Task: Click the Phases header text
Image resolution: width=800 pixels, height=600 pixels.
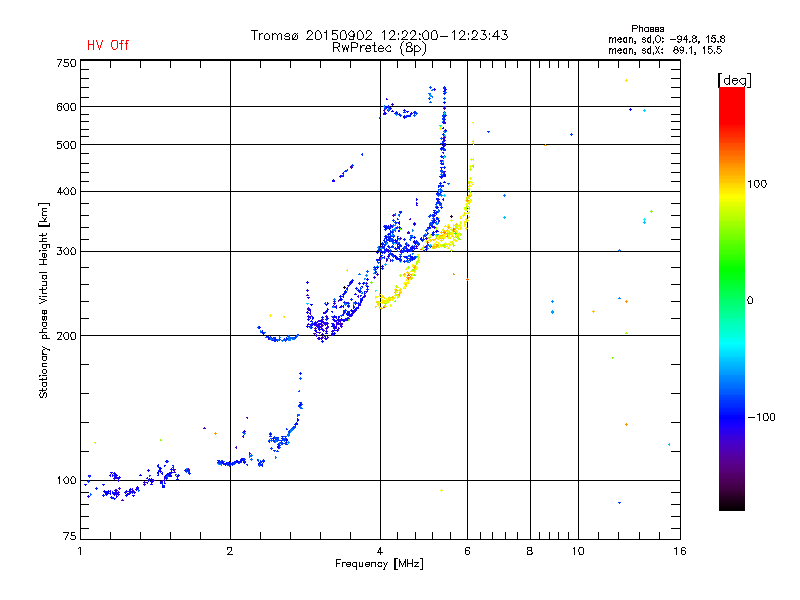Action: [647, 29]
